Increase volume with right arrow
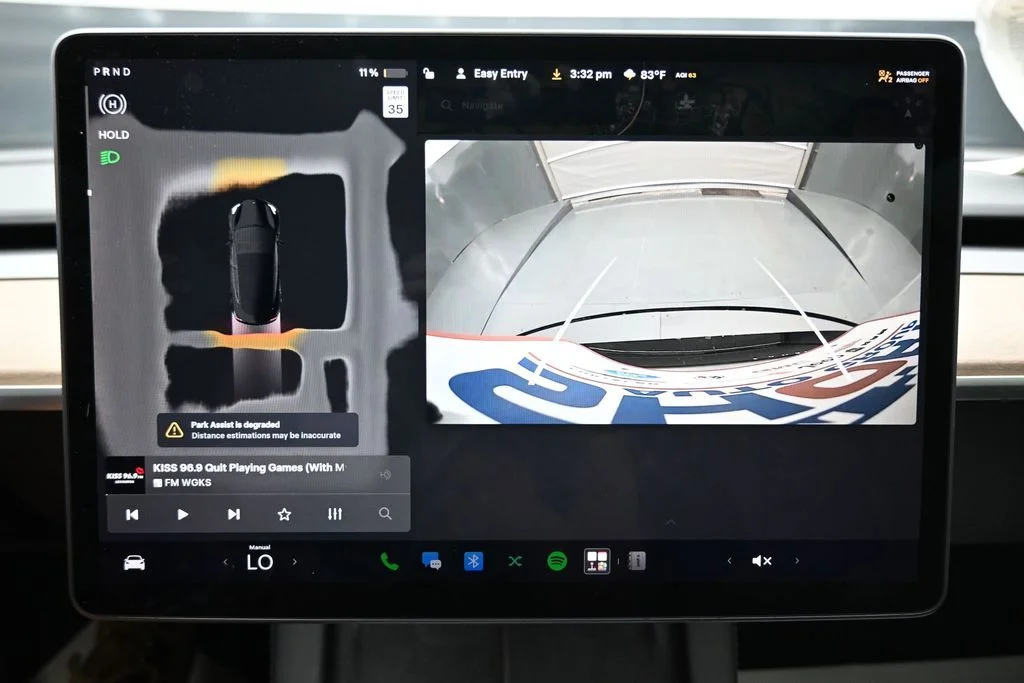This screenshot has height=683, width=1024. point(797,561)
